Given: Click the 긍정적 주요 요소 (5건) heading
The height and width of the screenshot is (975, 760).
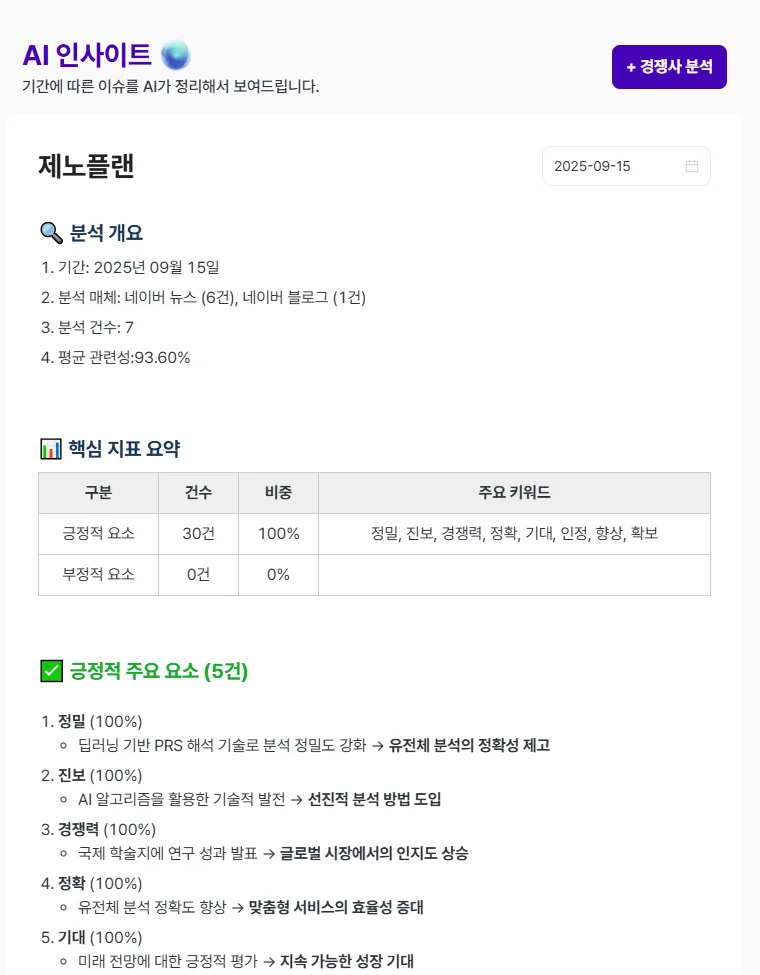Looking at the screenshot, I should coord(158,671).
